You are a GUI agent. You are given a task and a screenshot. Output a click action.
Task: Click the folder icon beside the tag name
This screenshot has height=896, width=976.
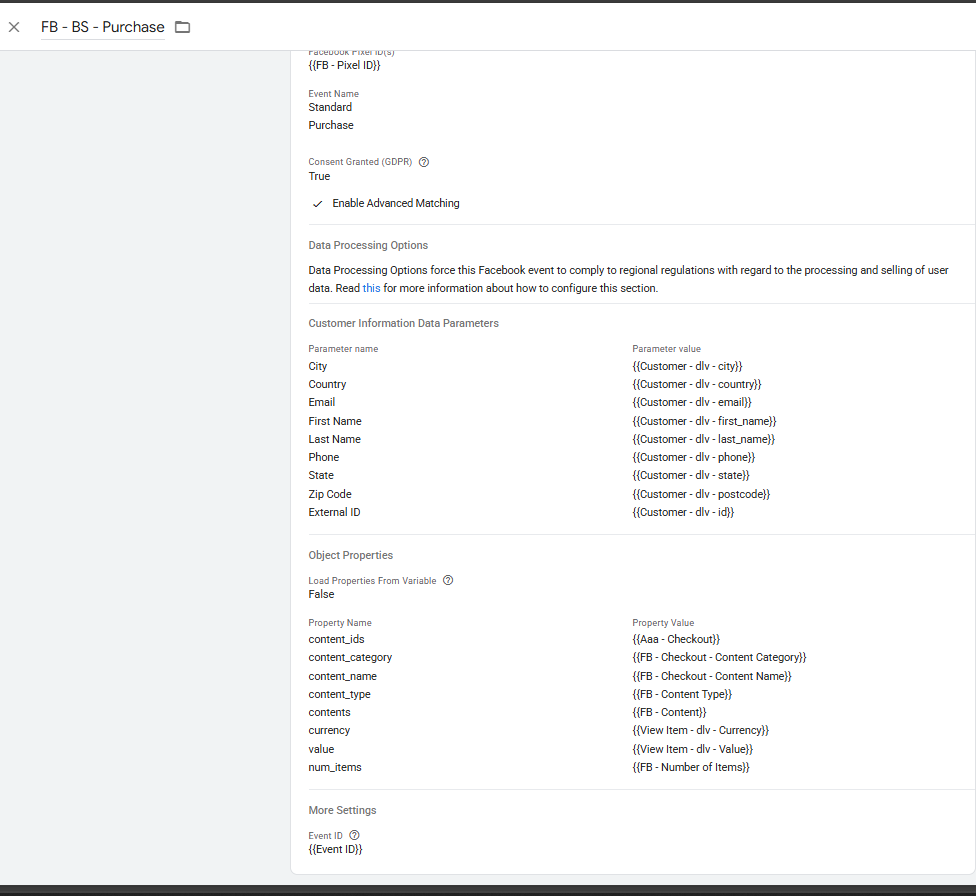(182, 27)
